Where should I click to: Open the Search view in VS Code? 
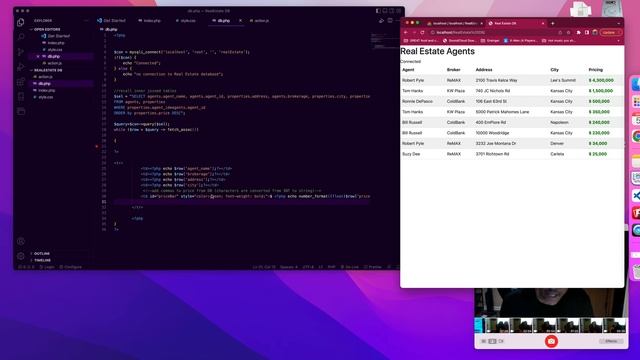20,37
